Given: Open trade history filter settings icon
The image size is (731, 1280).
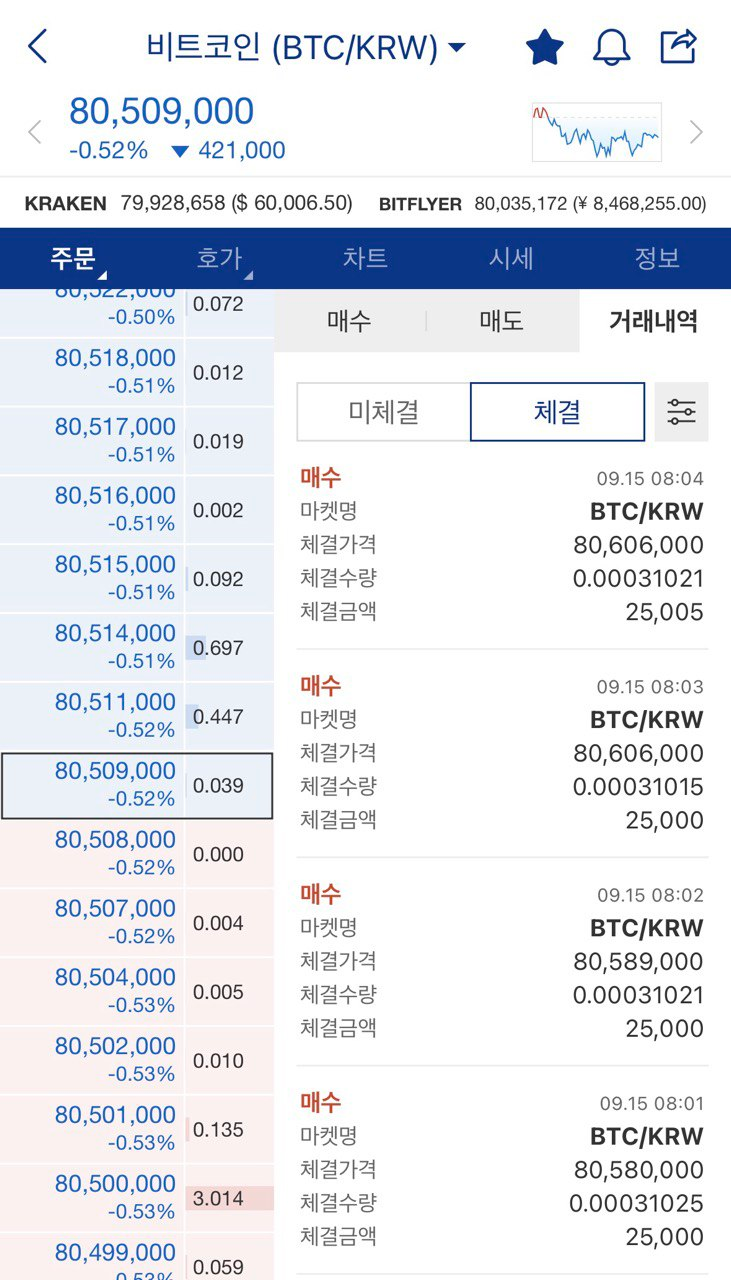Looking at the screenshot, I should click(x=682, y=412).
